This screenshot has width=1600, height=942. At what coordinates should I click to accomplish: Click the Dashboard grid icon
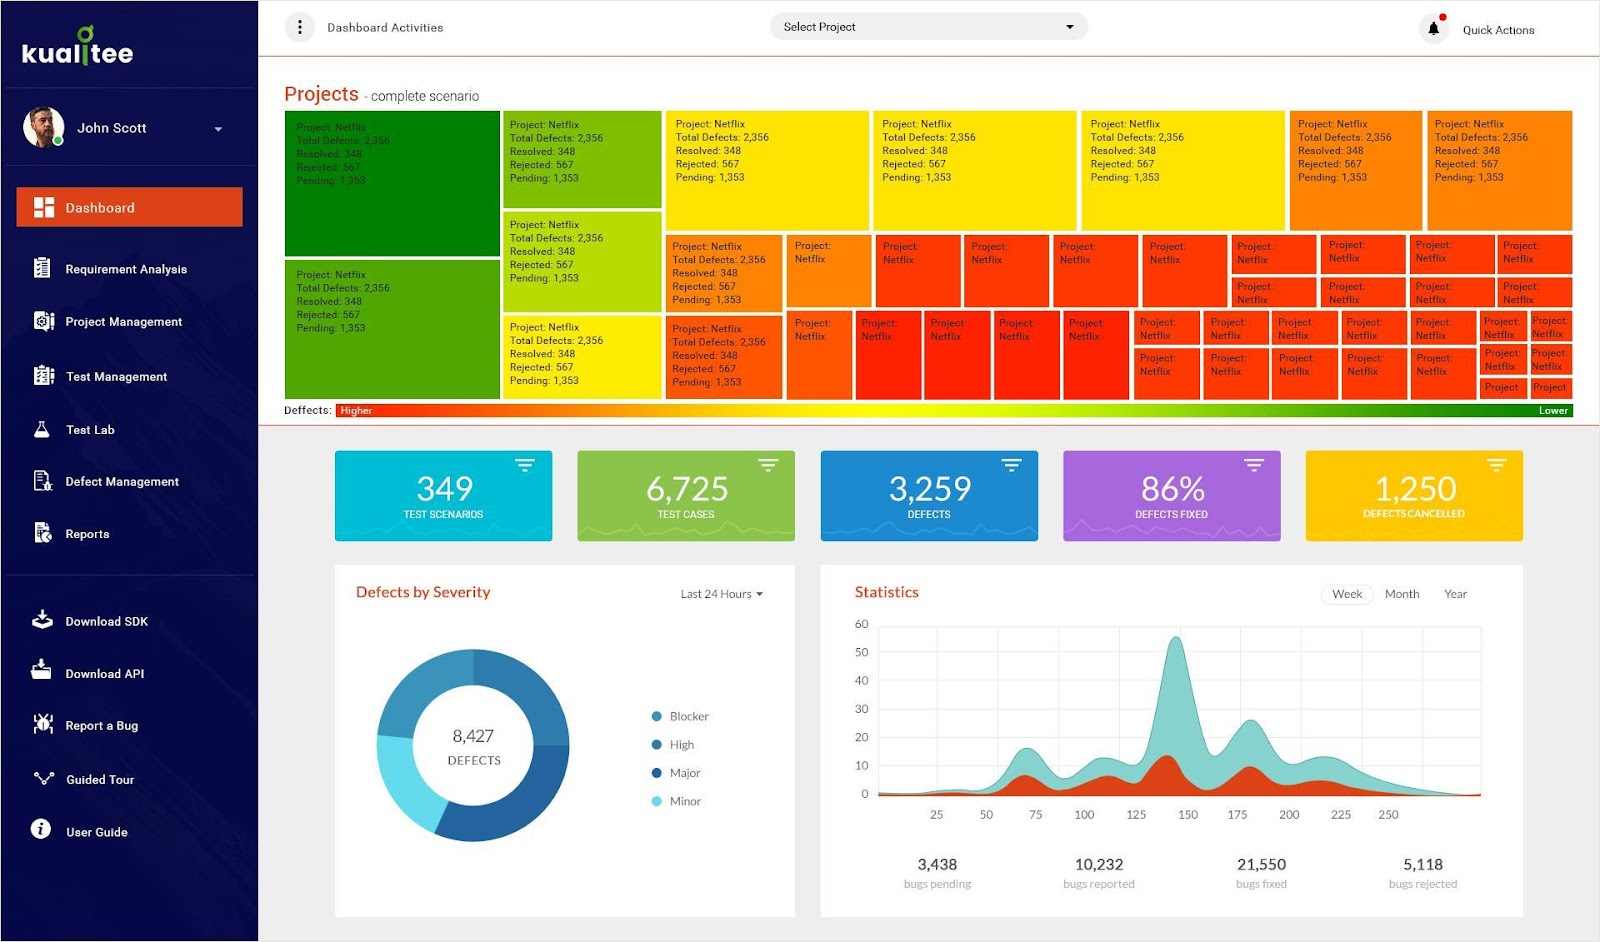43,207
